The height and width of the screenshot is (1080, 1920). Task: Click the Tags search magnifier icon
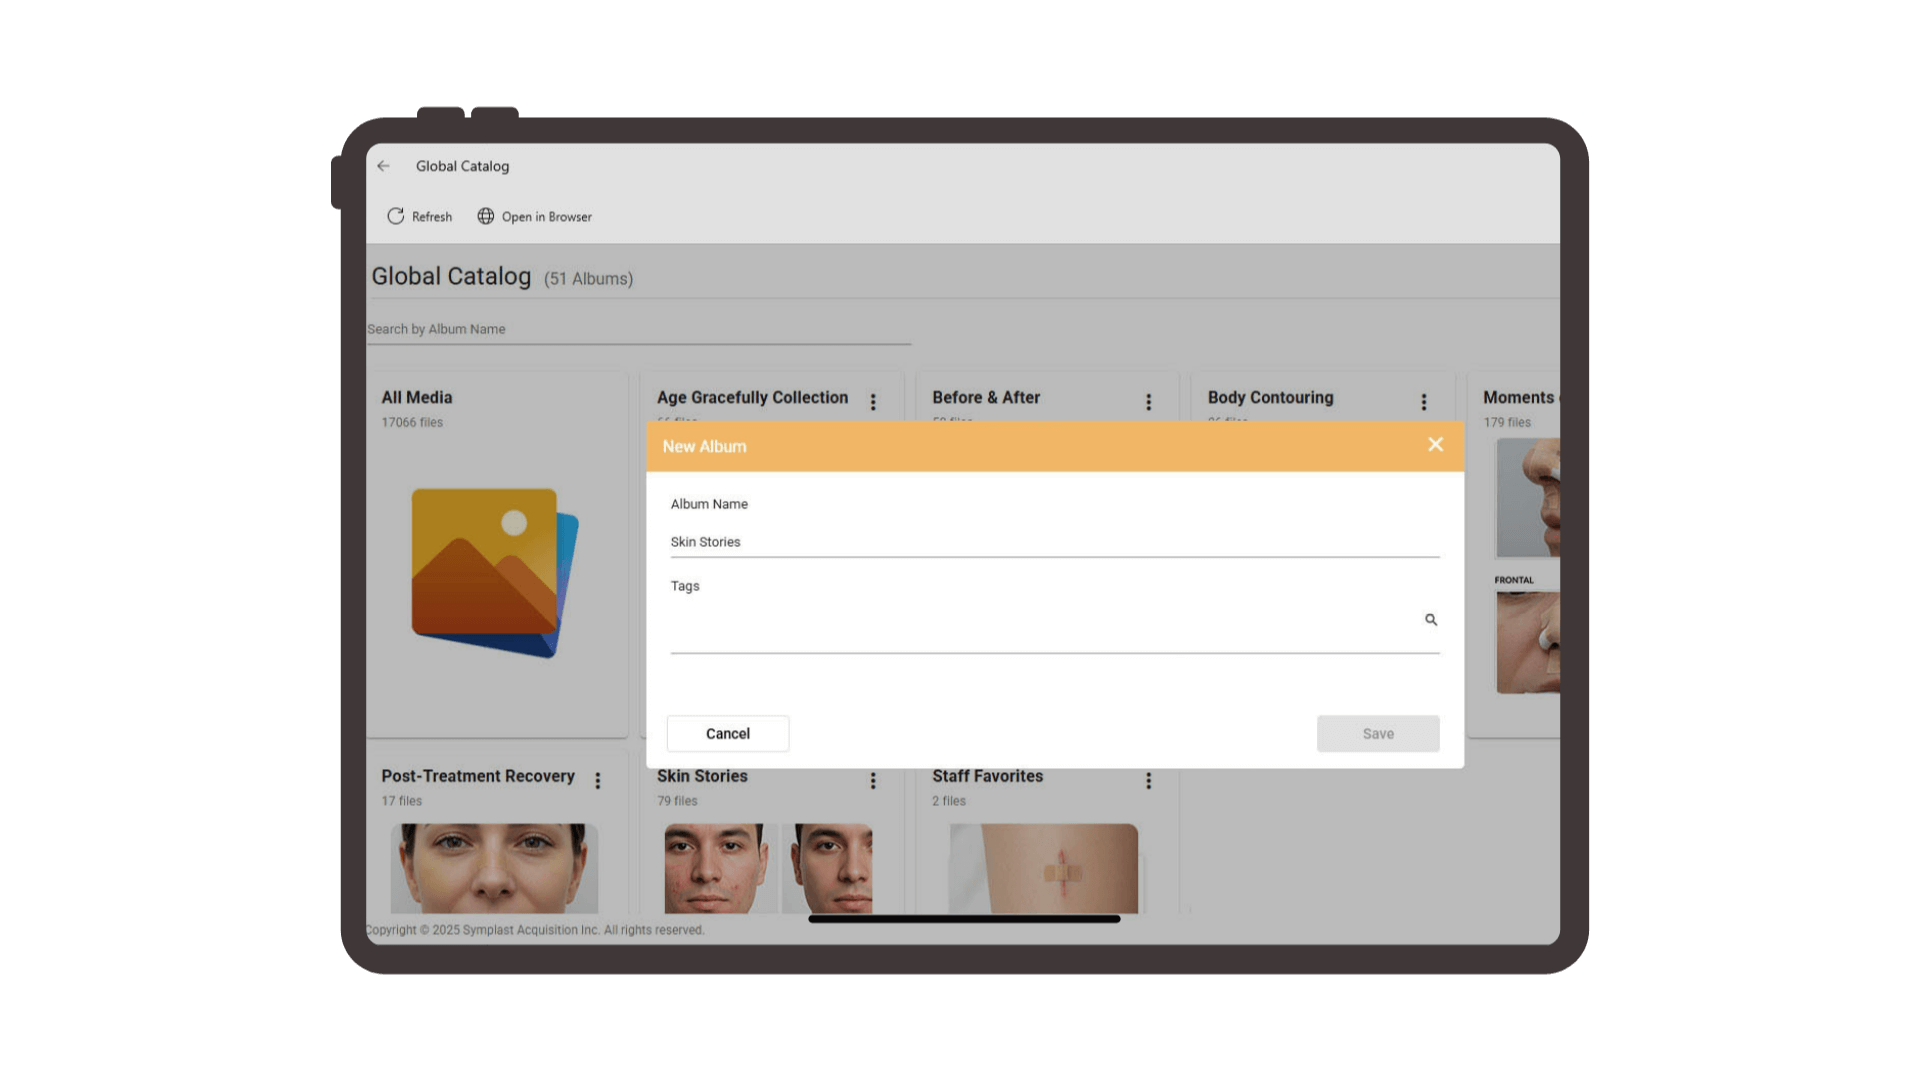pyautogui.click(x=1431, y=620)
